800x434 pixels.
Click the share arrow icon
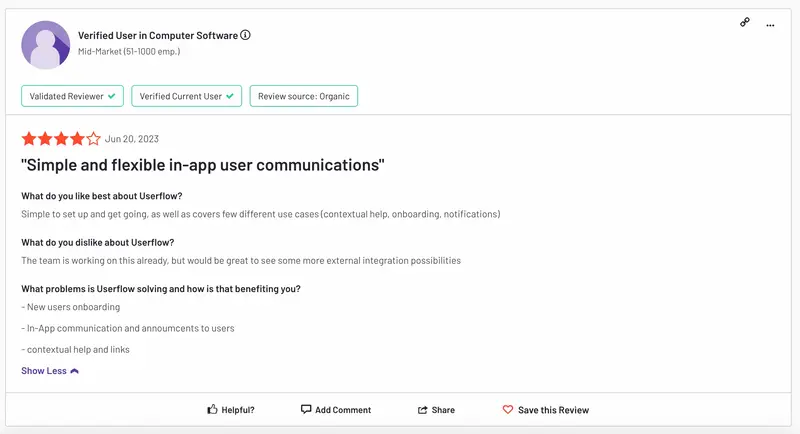pyautogui.click(x=422, y=410)
